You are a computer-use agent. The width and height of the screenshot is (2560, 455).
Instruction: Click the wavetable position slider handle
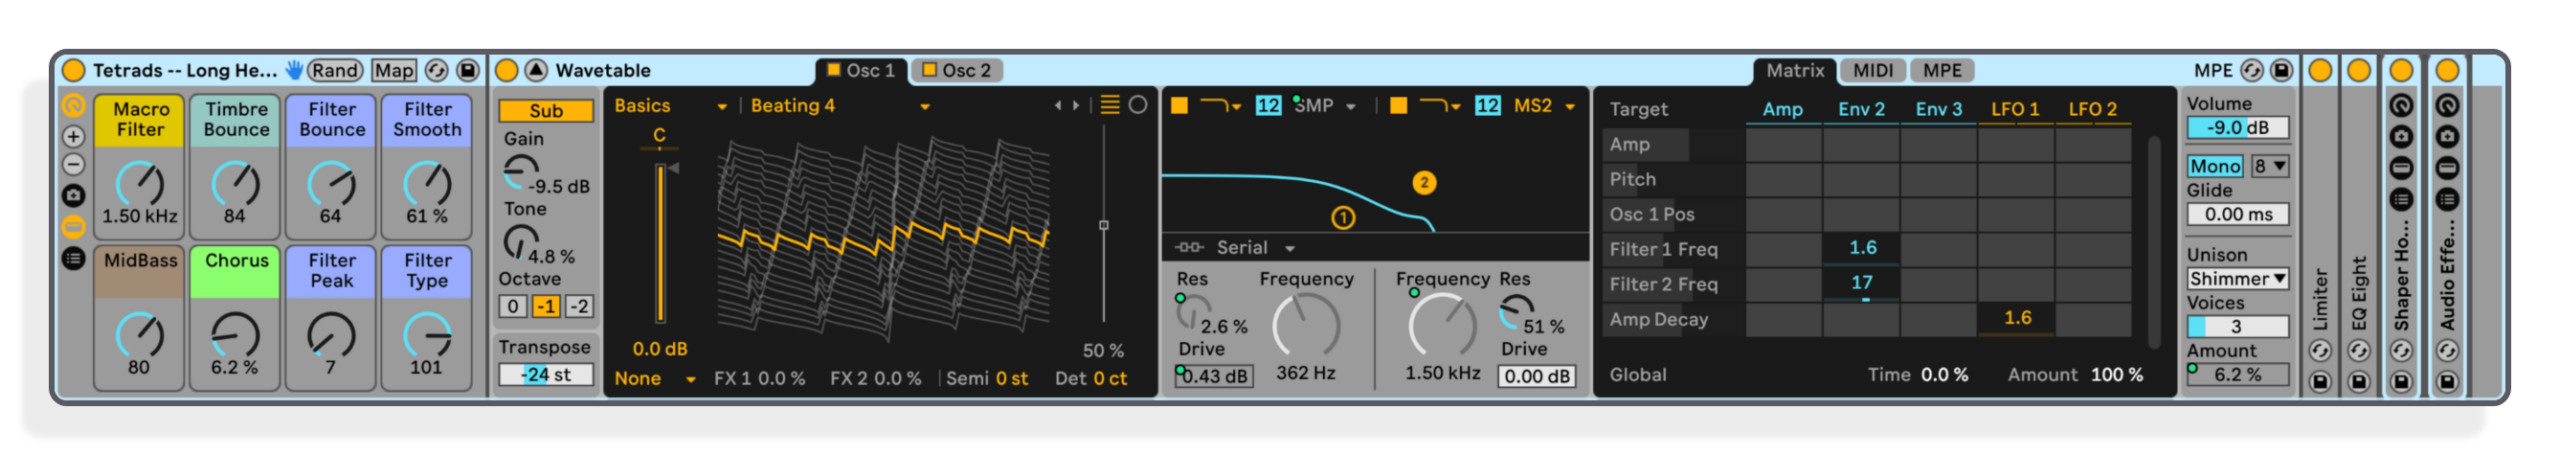point(1104,225)
